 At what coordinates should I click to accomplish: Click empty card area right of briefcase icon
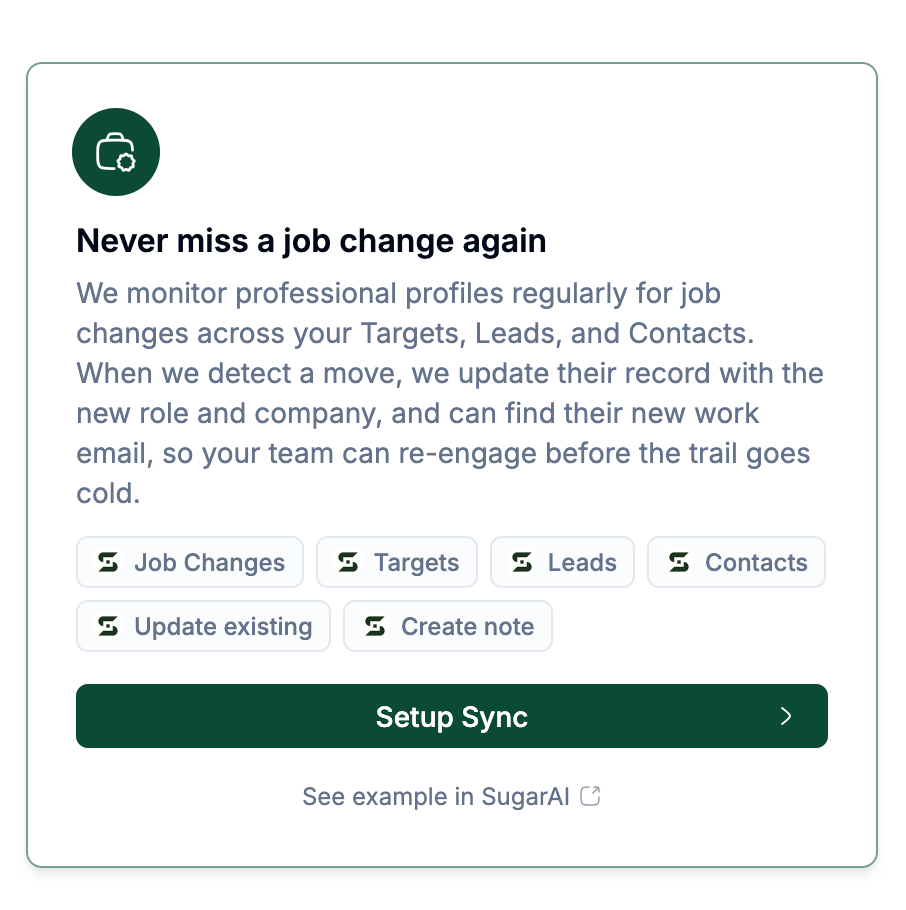(x=511, y=152)
